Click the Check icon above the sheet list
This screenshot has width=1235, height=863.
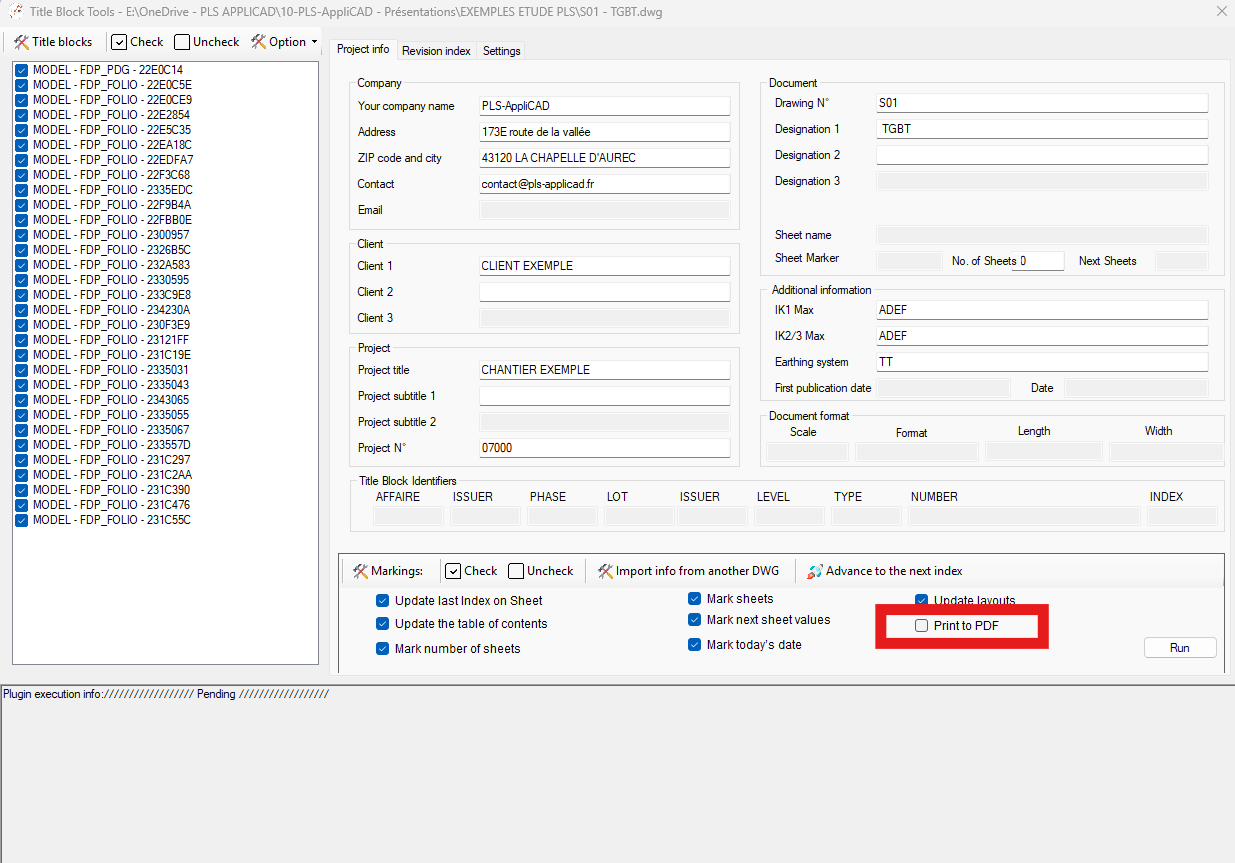coord(119,42)
